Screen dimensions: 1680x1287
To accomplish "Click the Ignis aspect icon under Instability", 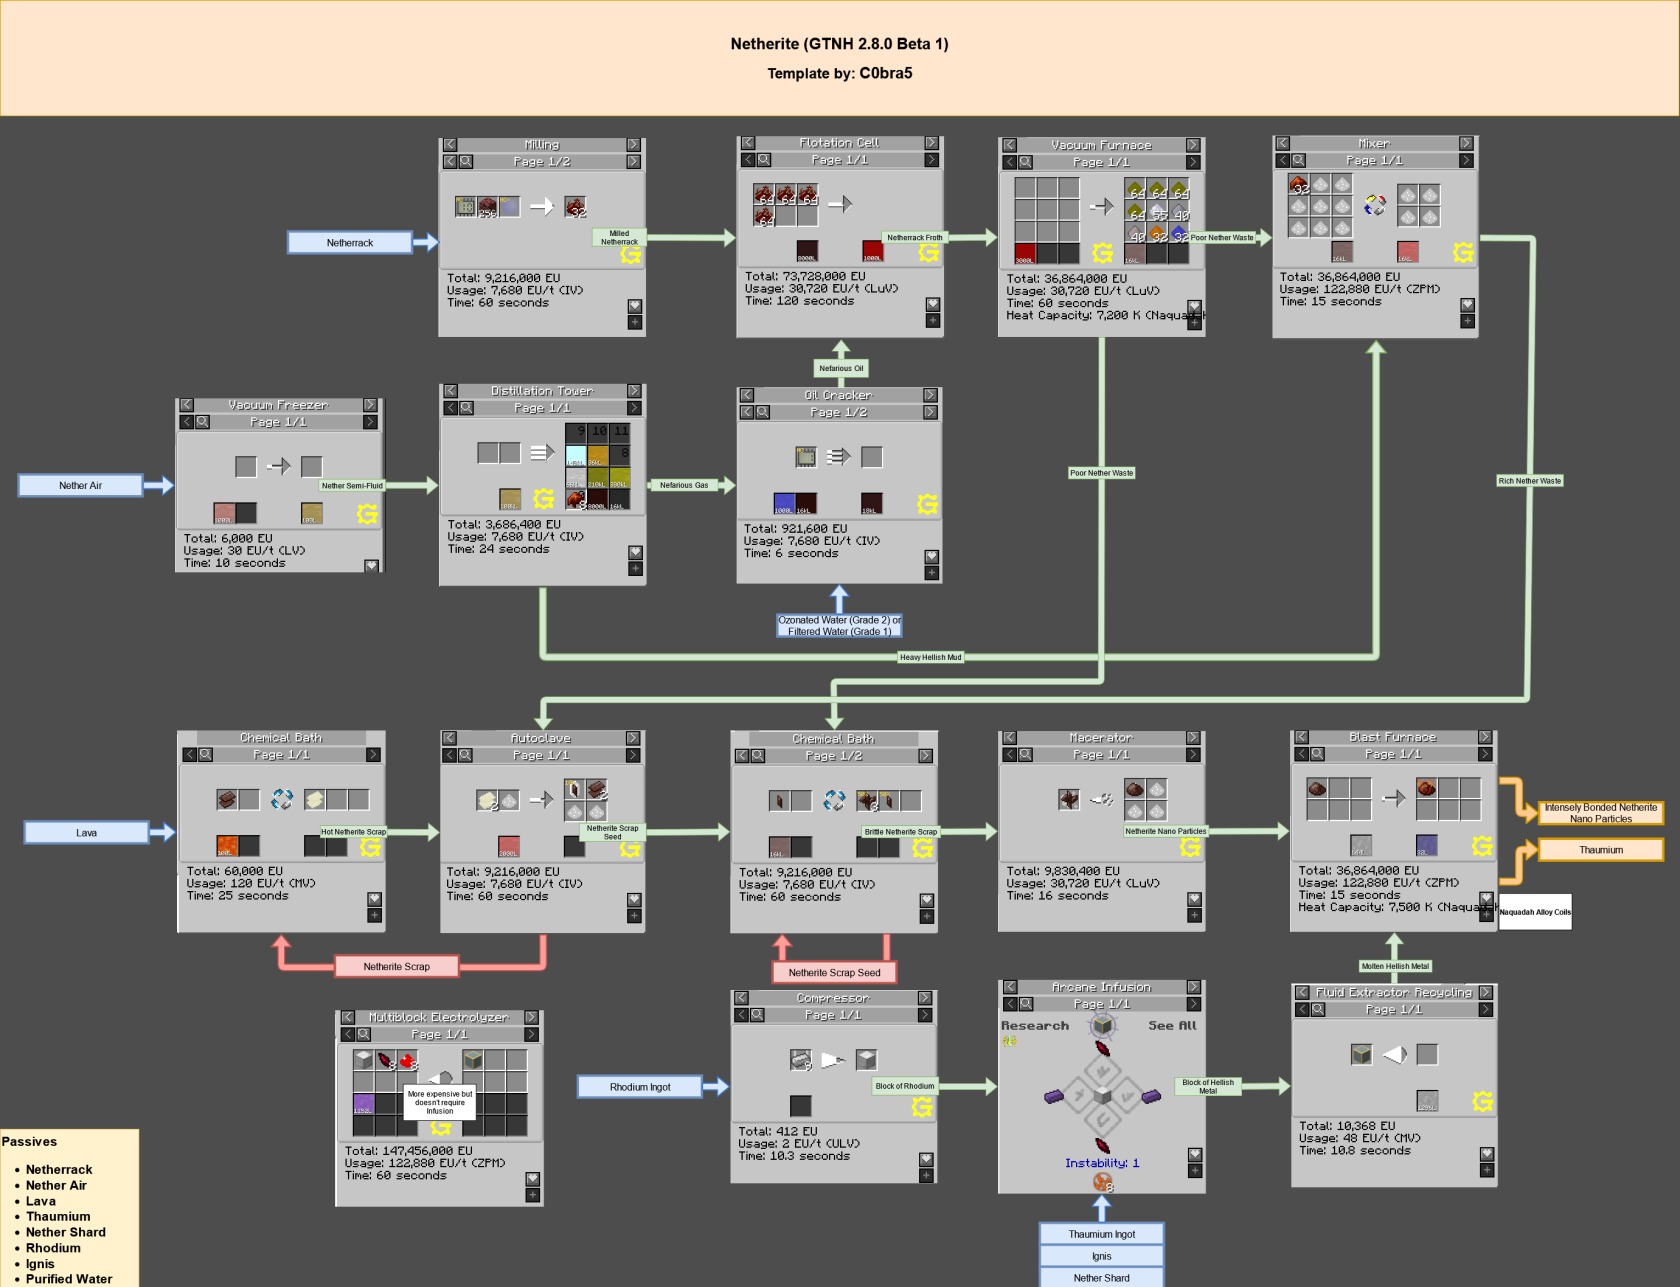I will [x=1102, y=1183].
